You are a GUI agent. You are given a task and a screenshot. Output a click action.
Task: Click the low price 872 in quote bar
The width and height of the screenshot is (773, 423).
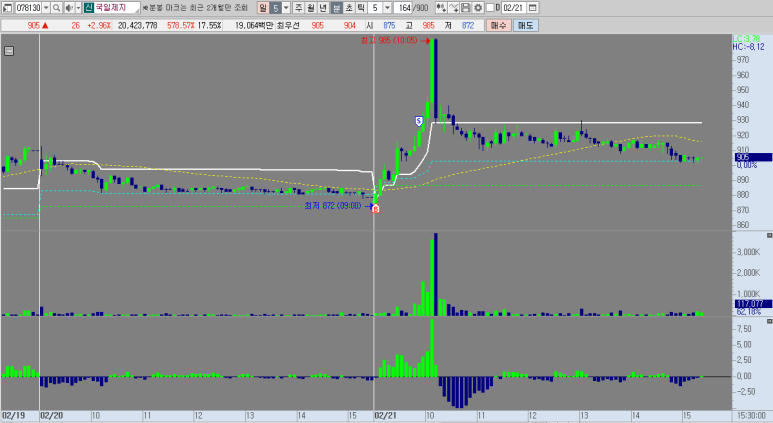point(468,25)
